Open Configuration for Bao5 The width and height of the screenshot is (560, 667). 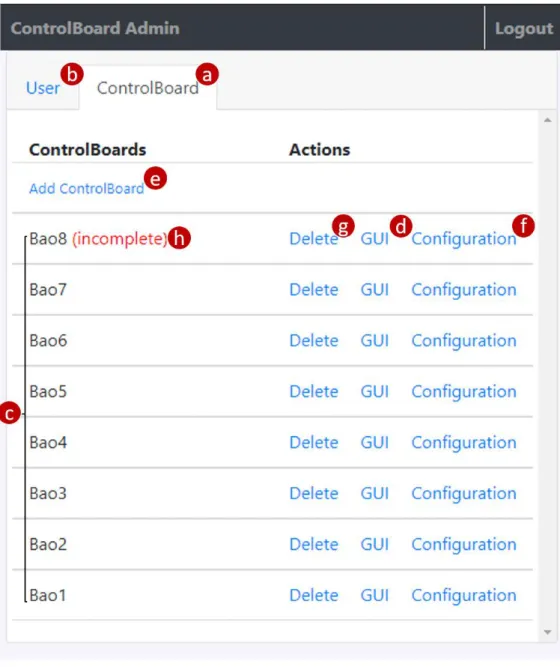click(464, 392)
